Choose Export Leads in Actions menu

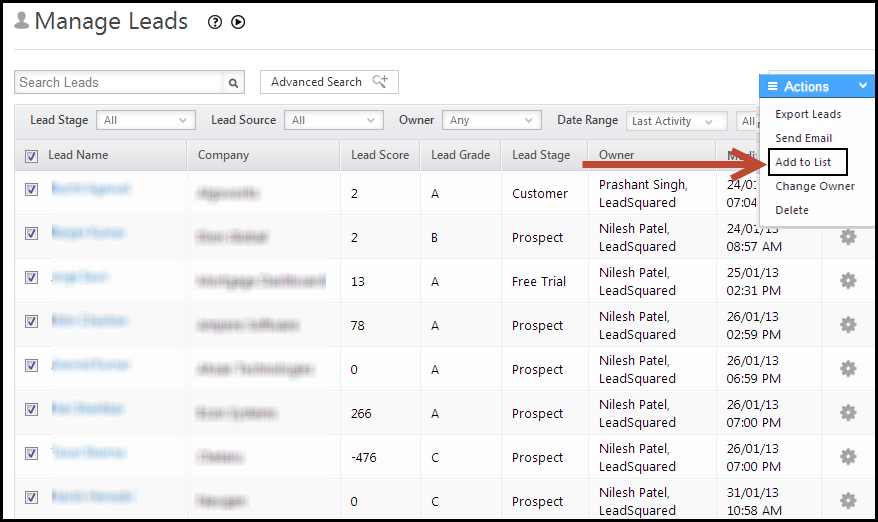pos(808,114)
